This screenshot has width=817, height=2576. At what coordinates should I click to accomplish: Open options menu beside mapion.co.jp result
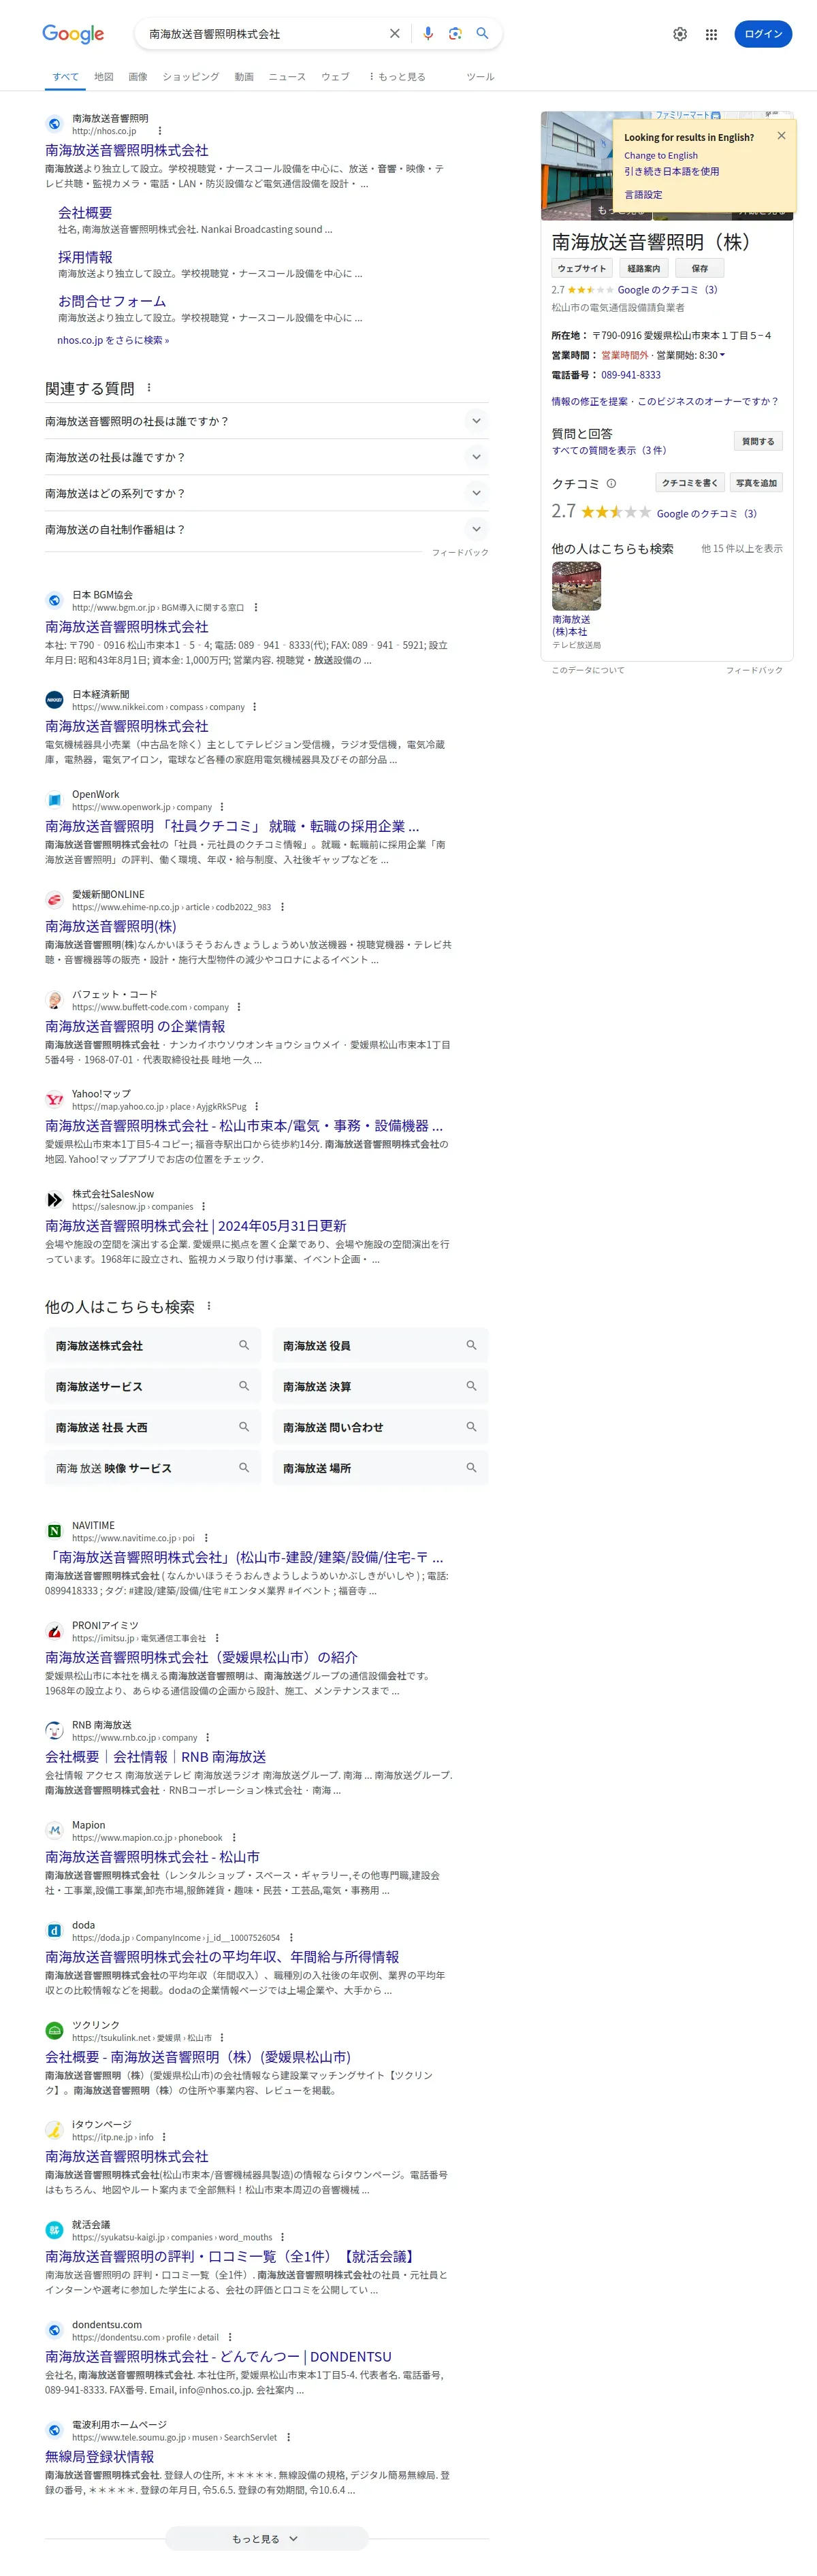point(234,1837)
